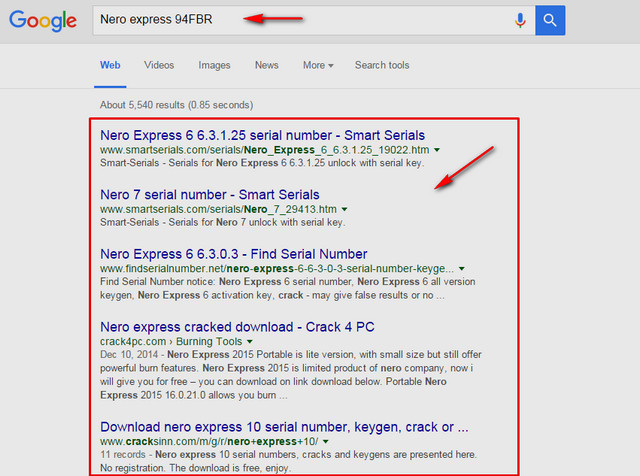640x476 pixels.
Task: Focus the search box containing Nero express 94FBR
Action: [x=313, y=20]
